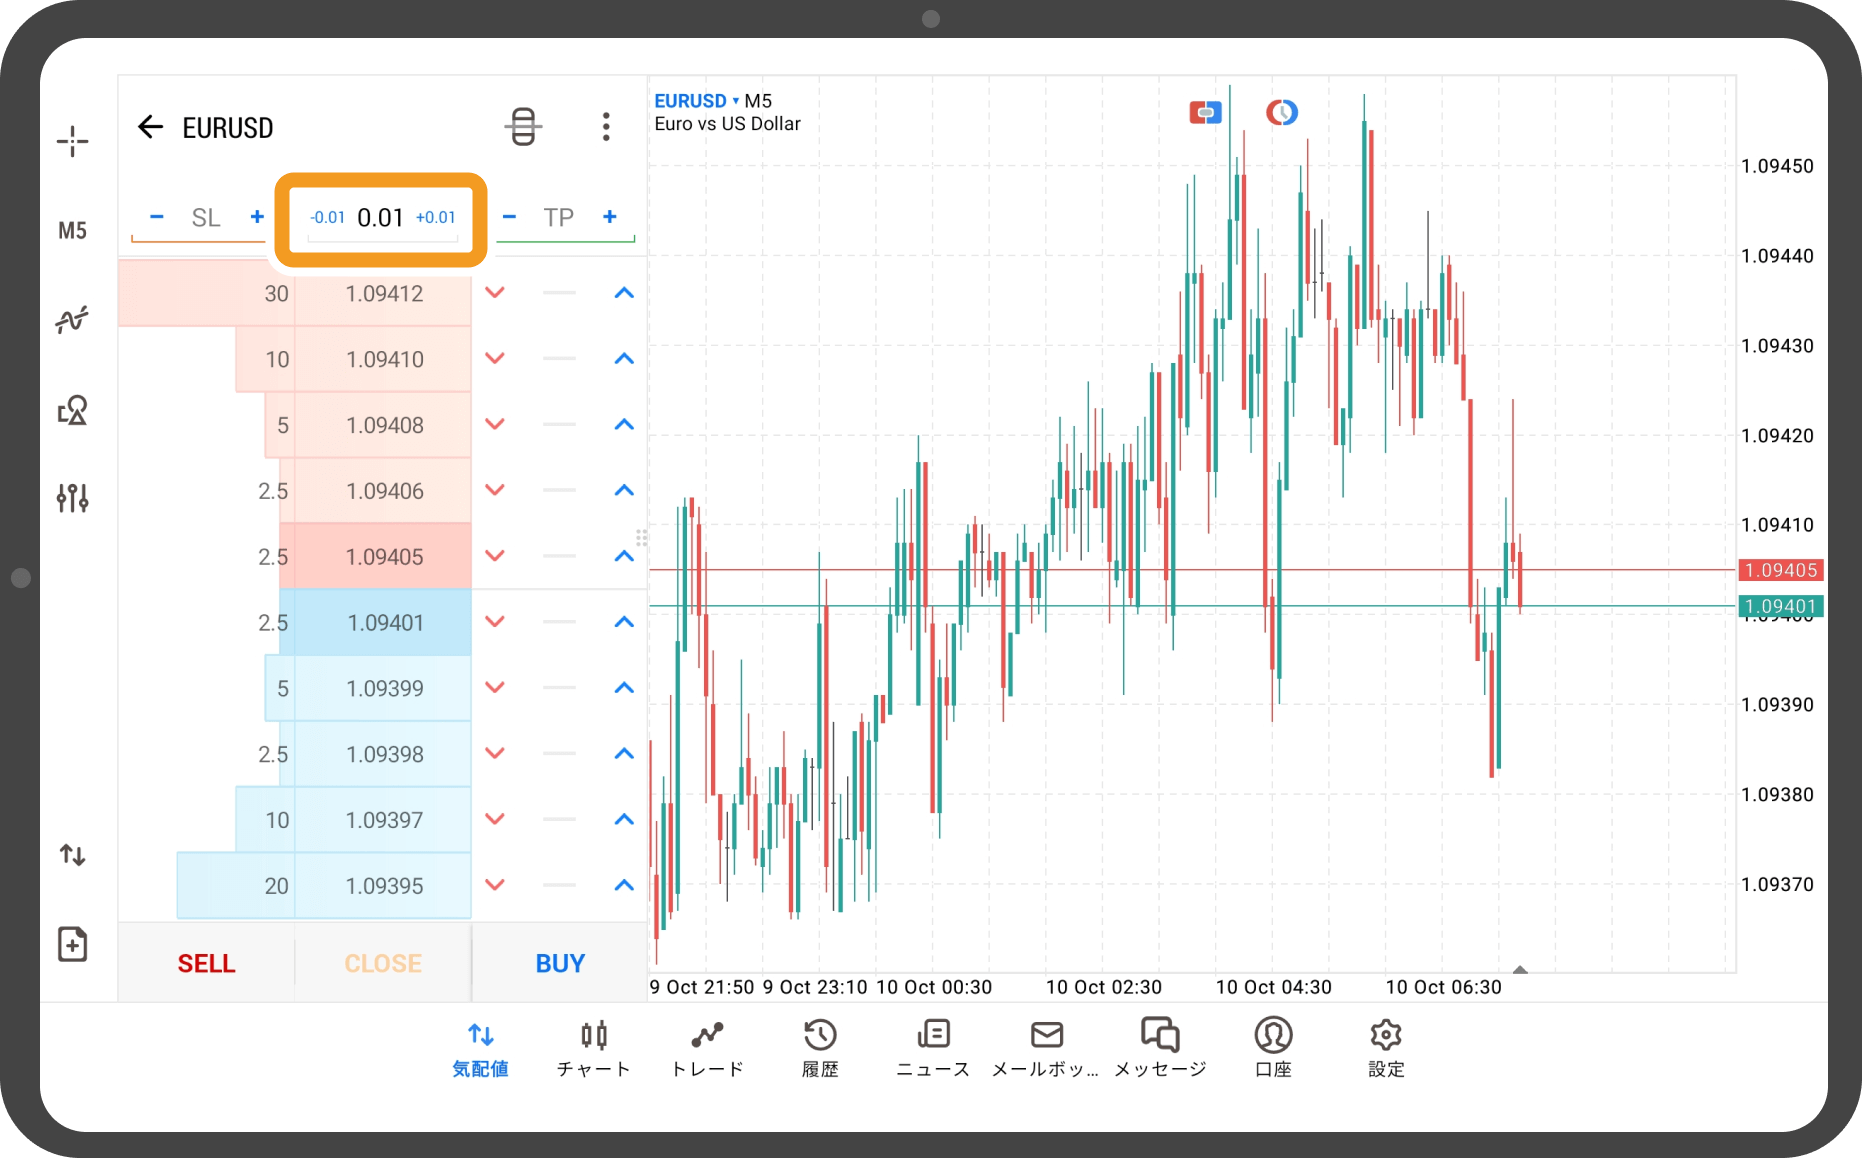Increase stop loss with SL plus control
The height and width of the screenshot is (1158, 1862).
[x=257, y=216]
